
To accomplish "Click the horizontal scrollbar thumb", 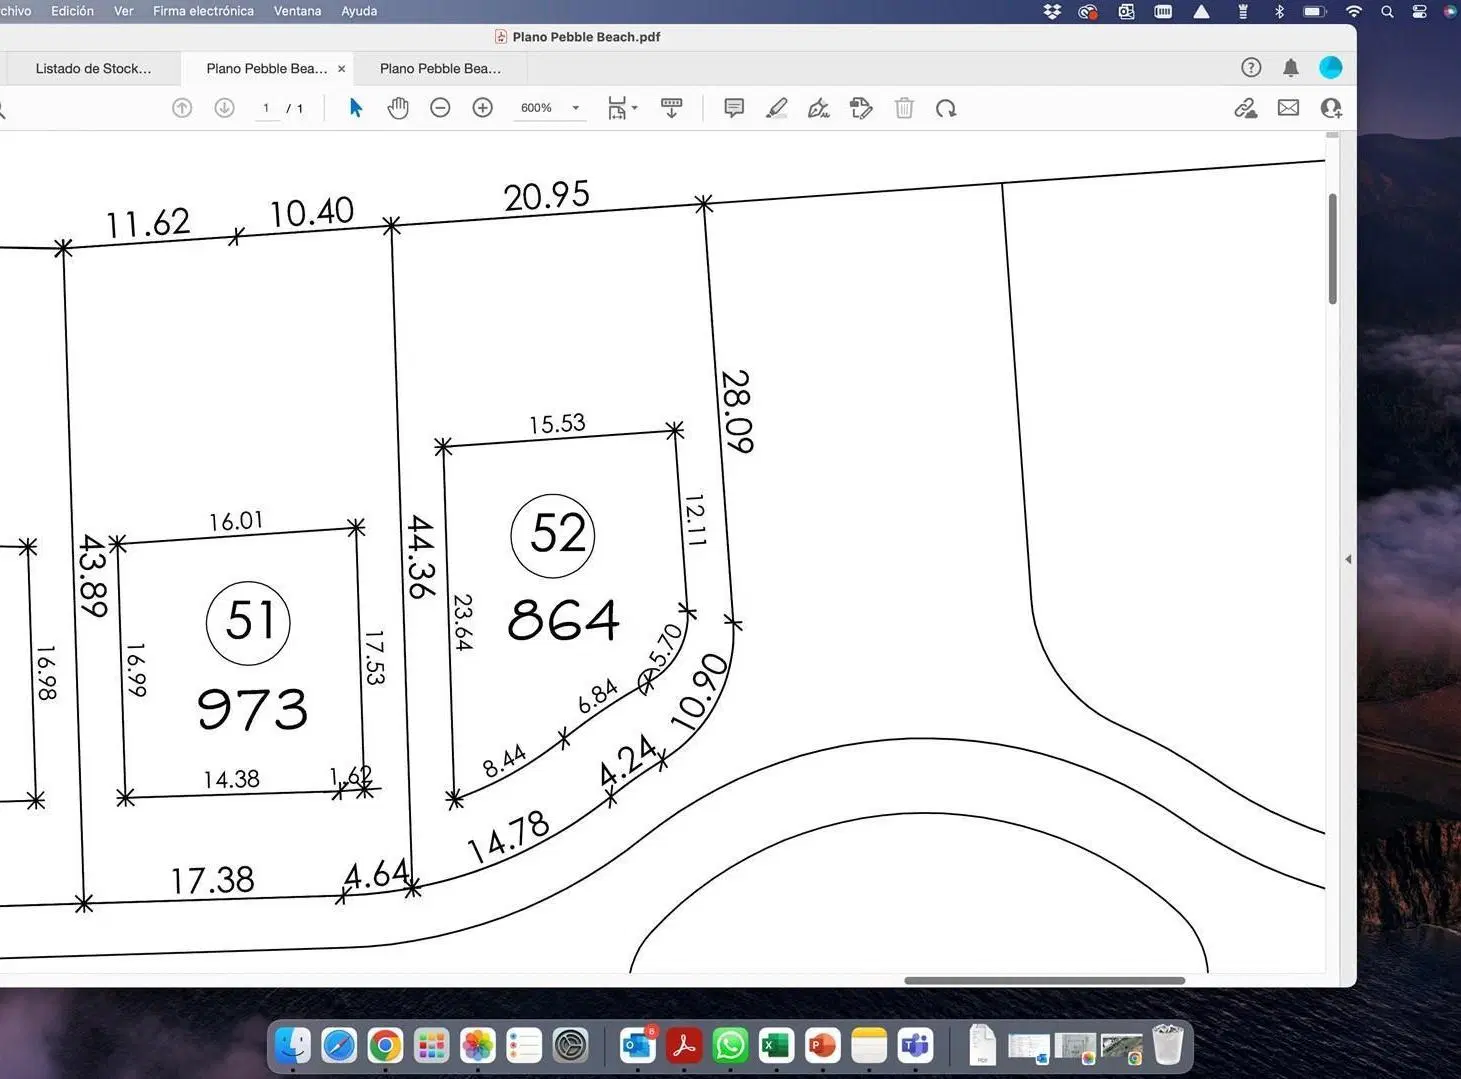I will 1044,980.
